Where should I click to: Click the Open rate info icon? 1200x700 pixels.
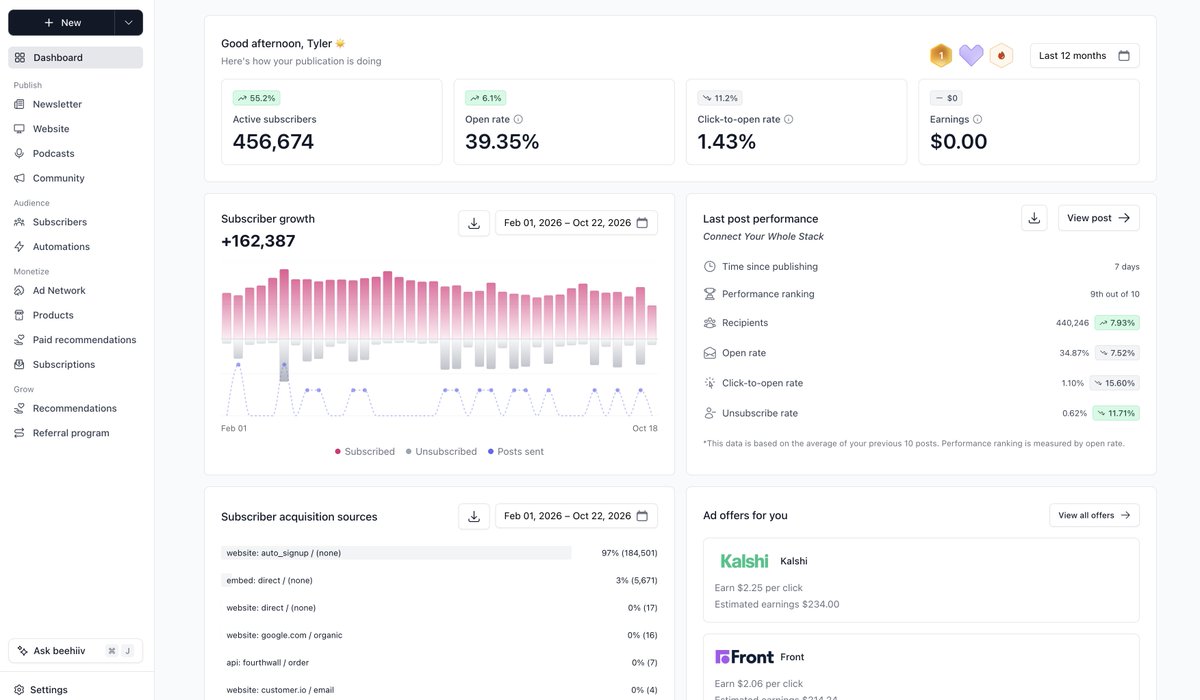[518, 119]
